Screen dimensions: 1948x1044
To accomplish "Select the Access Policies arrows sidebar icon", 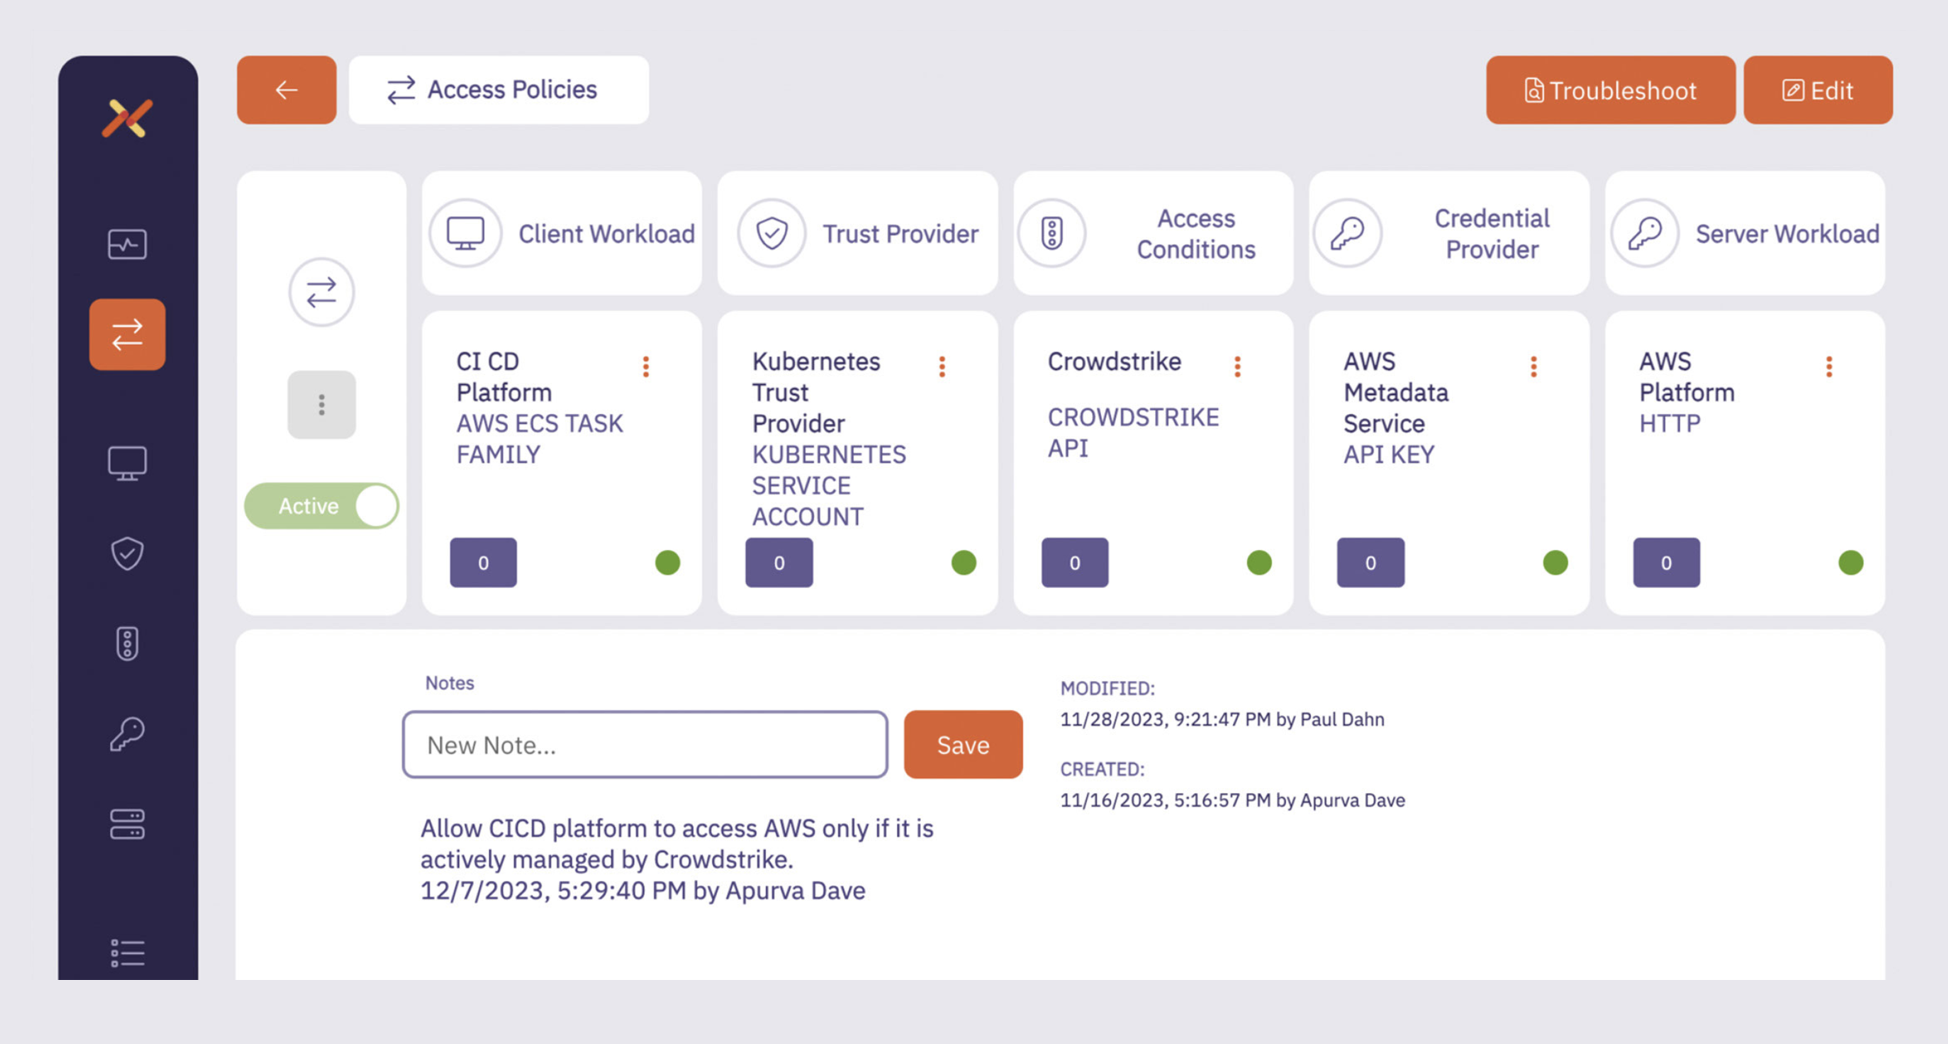I will [x=127, y=335].
